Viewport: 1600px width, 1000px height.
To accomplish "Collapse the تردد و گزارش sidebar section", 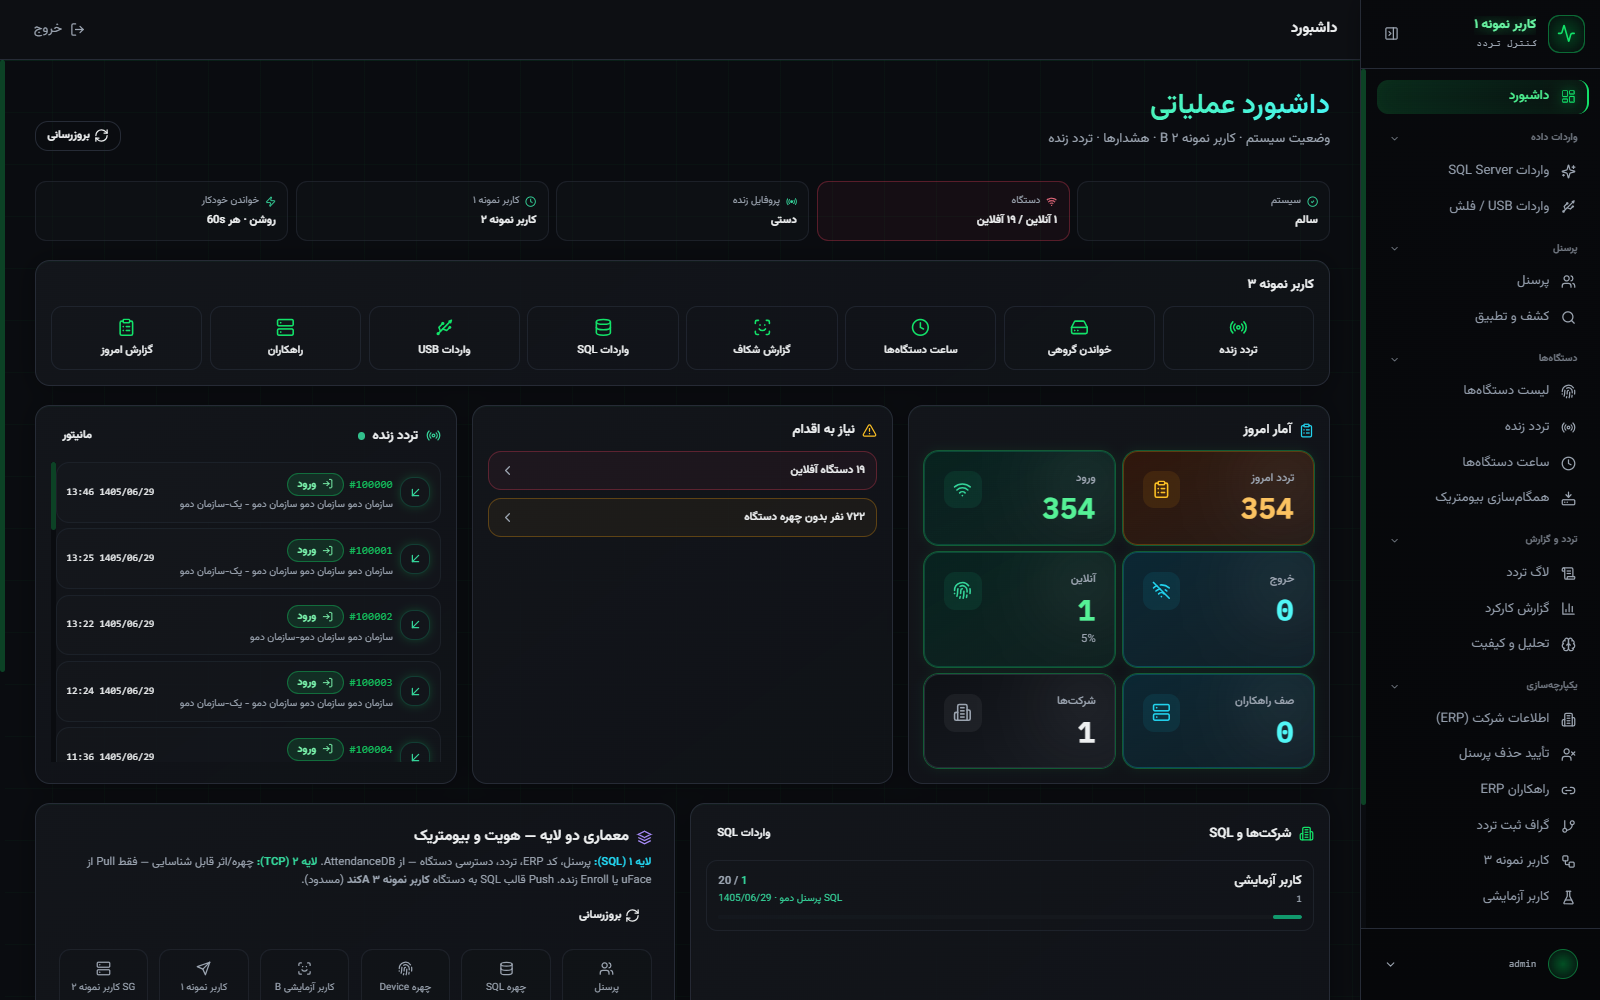I will pyautogui.click(x=1394, y=540).
